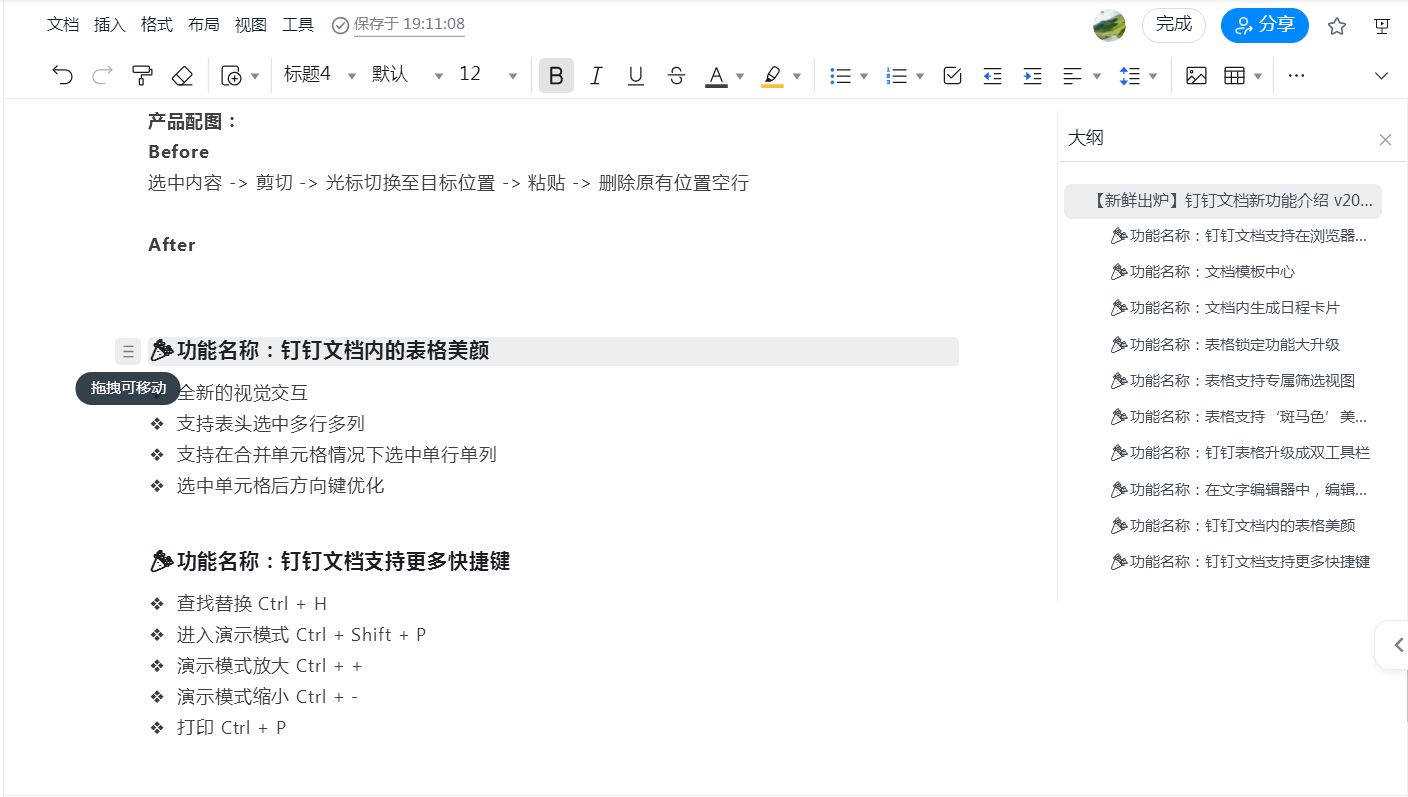The image size is (1408, 797).
Task: Open the 标题4 heading style dropdown
Action: [320, 75]
